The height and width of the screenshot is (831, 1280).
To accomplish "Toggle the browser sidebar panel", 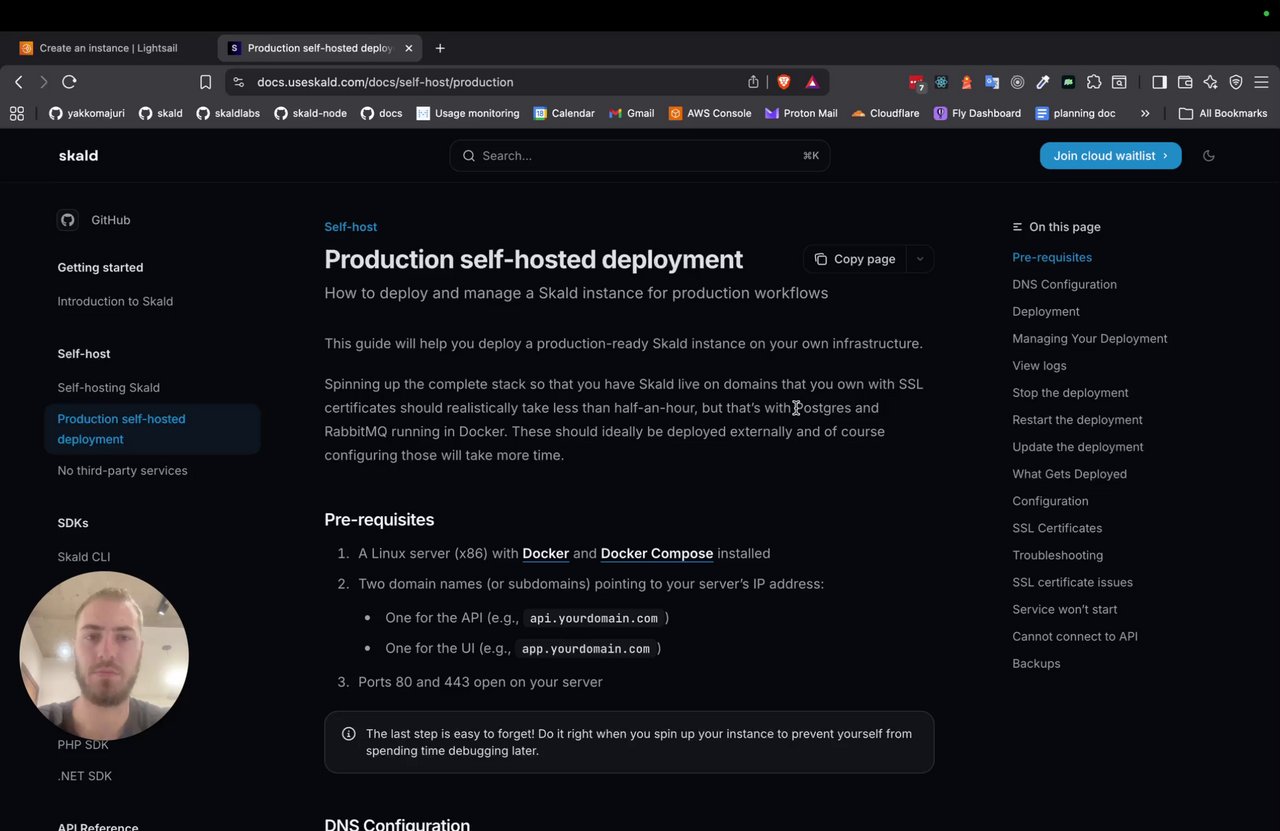I will 1159,82.
